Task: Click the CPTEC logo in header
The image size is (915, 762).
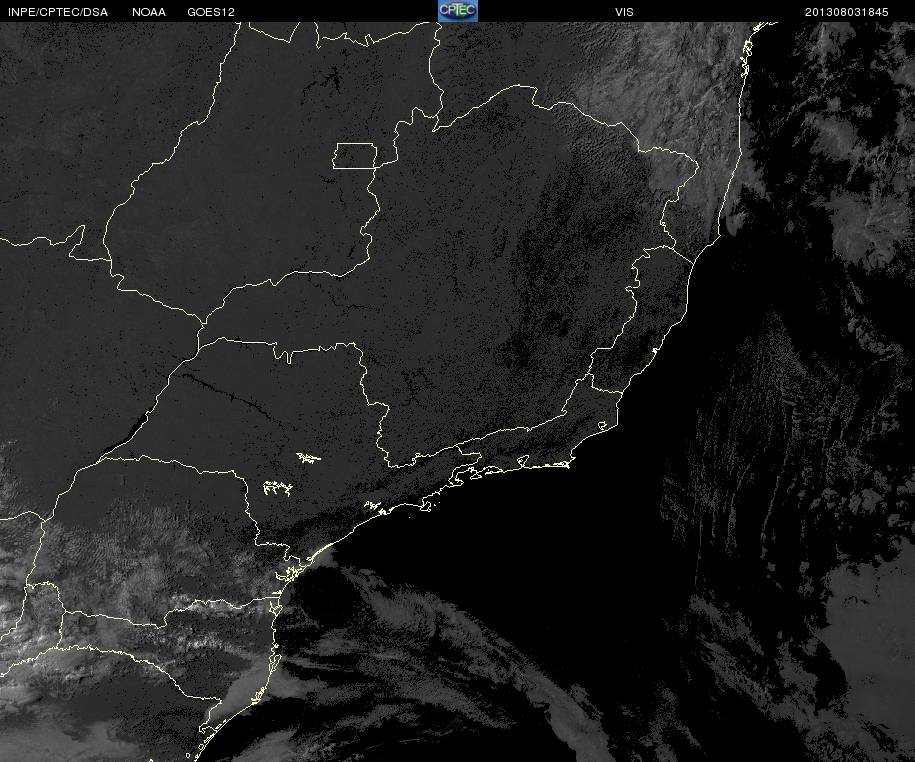Action: 458,11
